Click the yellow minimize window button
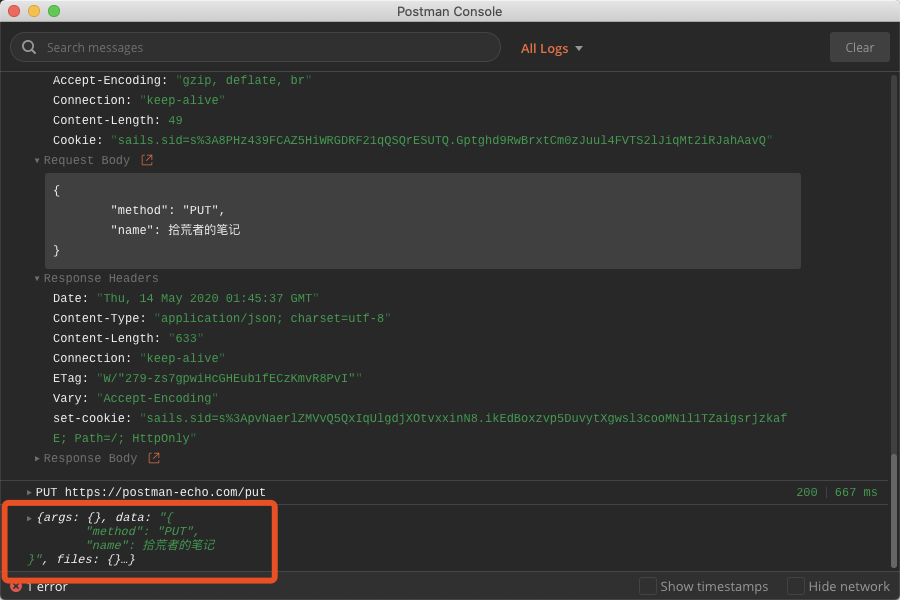Viewport: 900px width, 600px height. (x=34, y=11)
